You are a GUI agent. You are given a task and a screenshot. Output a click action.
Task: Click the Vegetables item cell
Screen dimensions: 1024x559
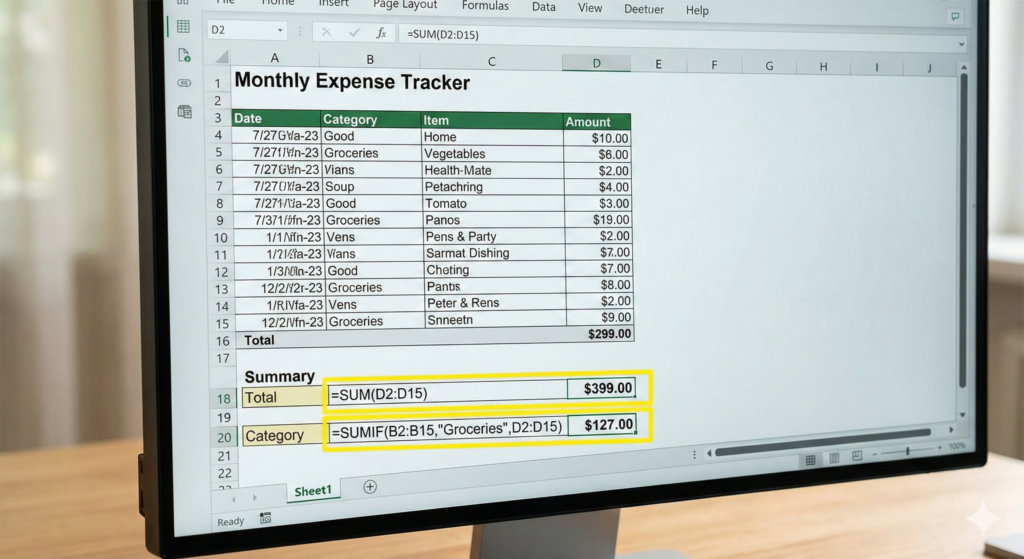[492, 153]
